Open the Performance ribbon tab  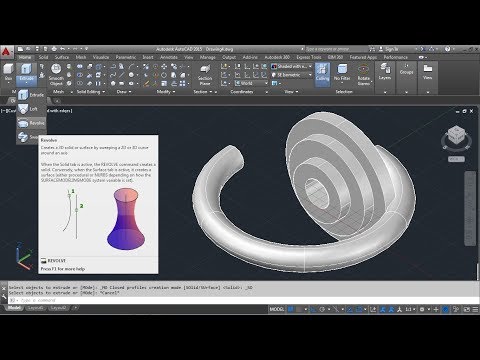(x=395, y=57)
